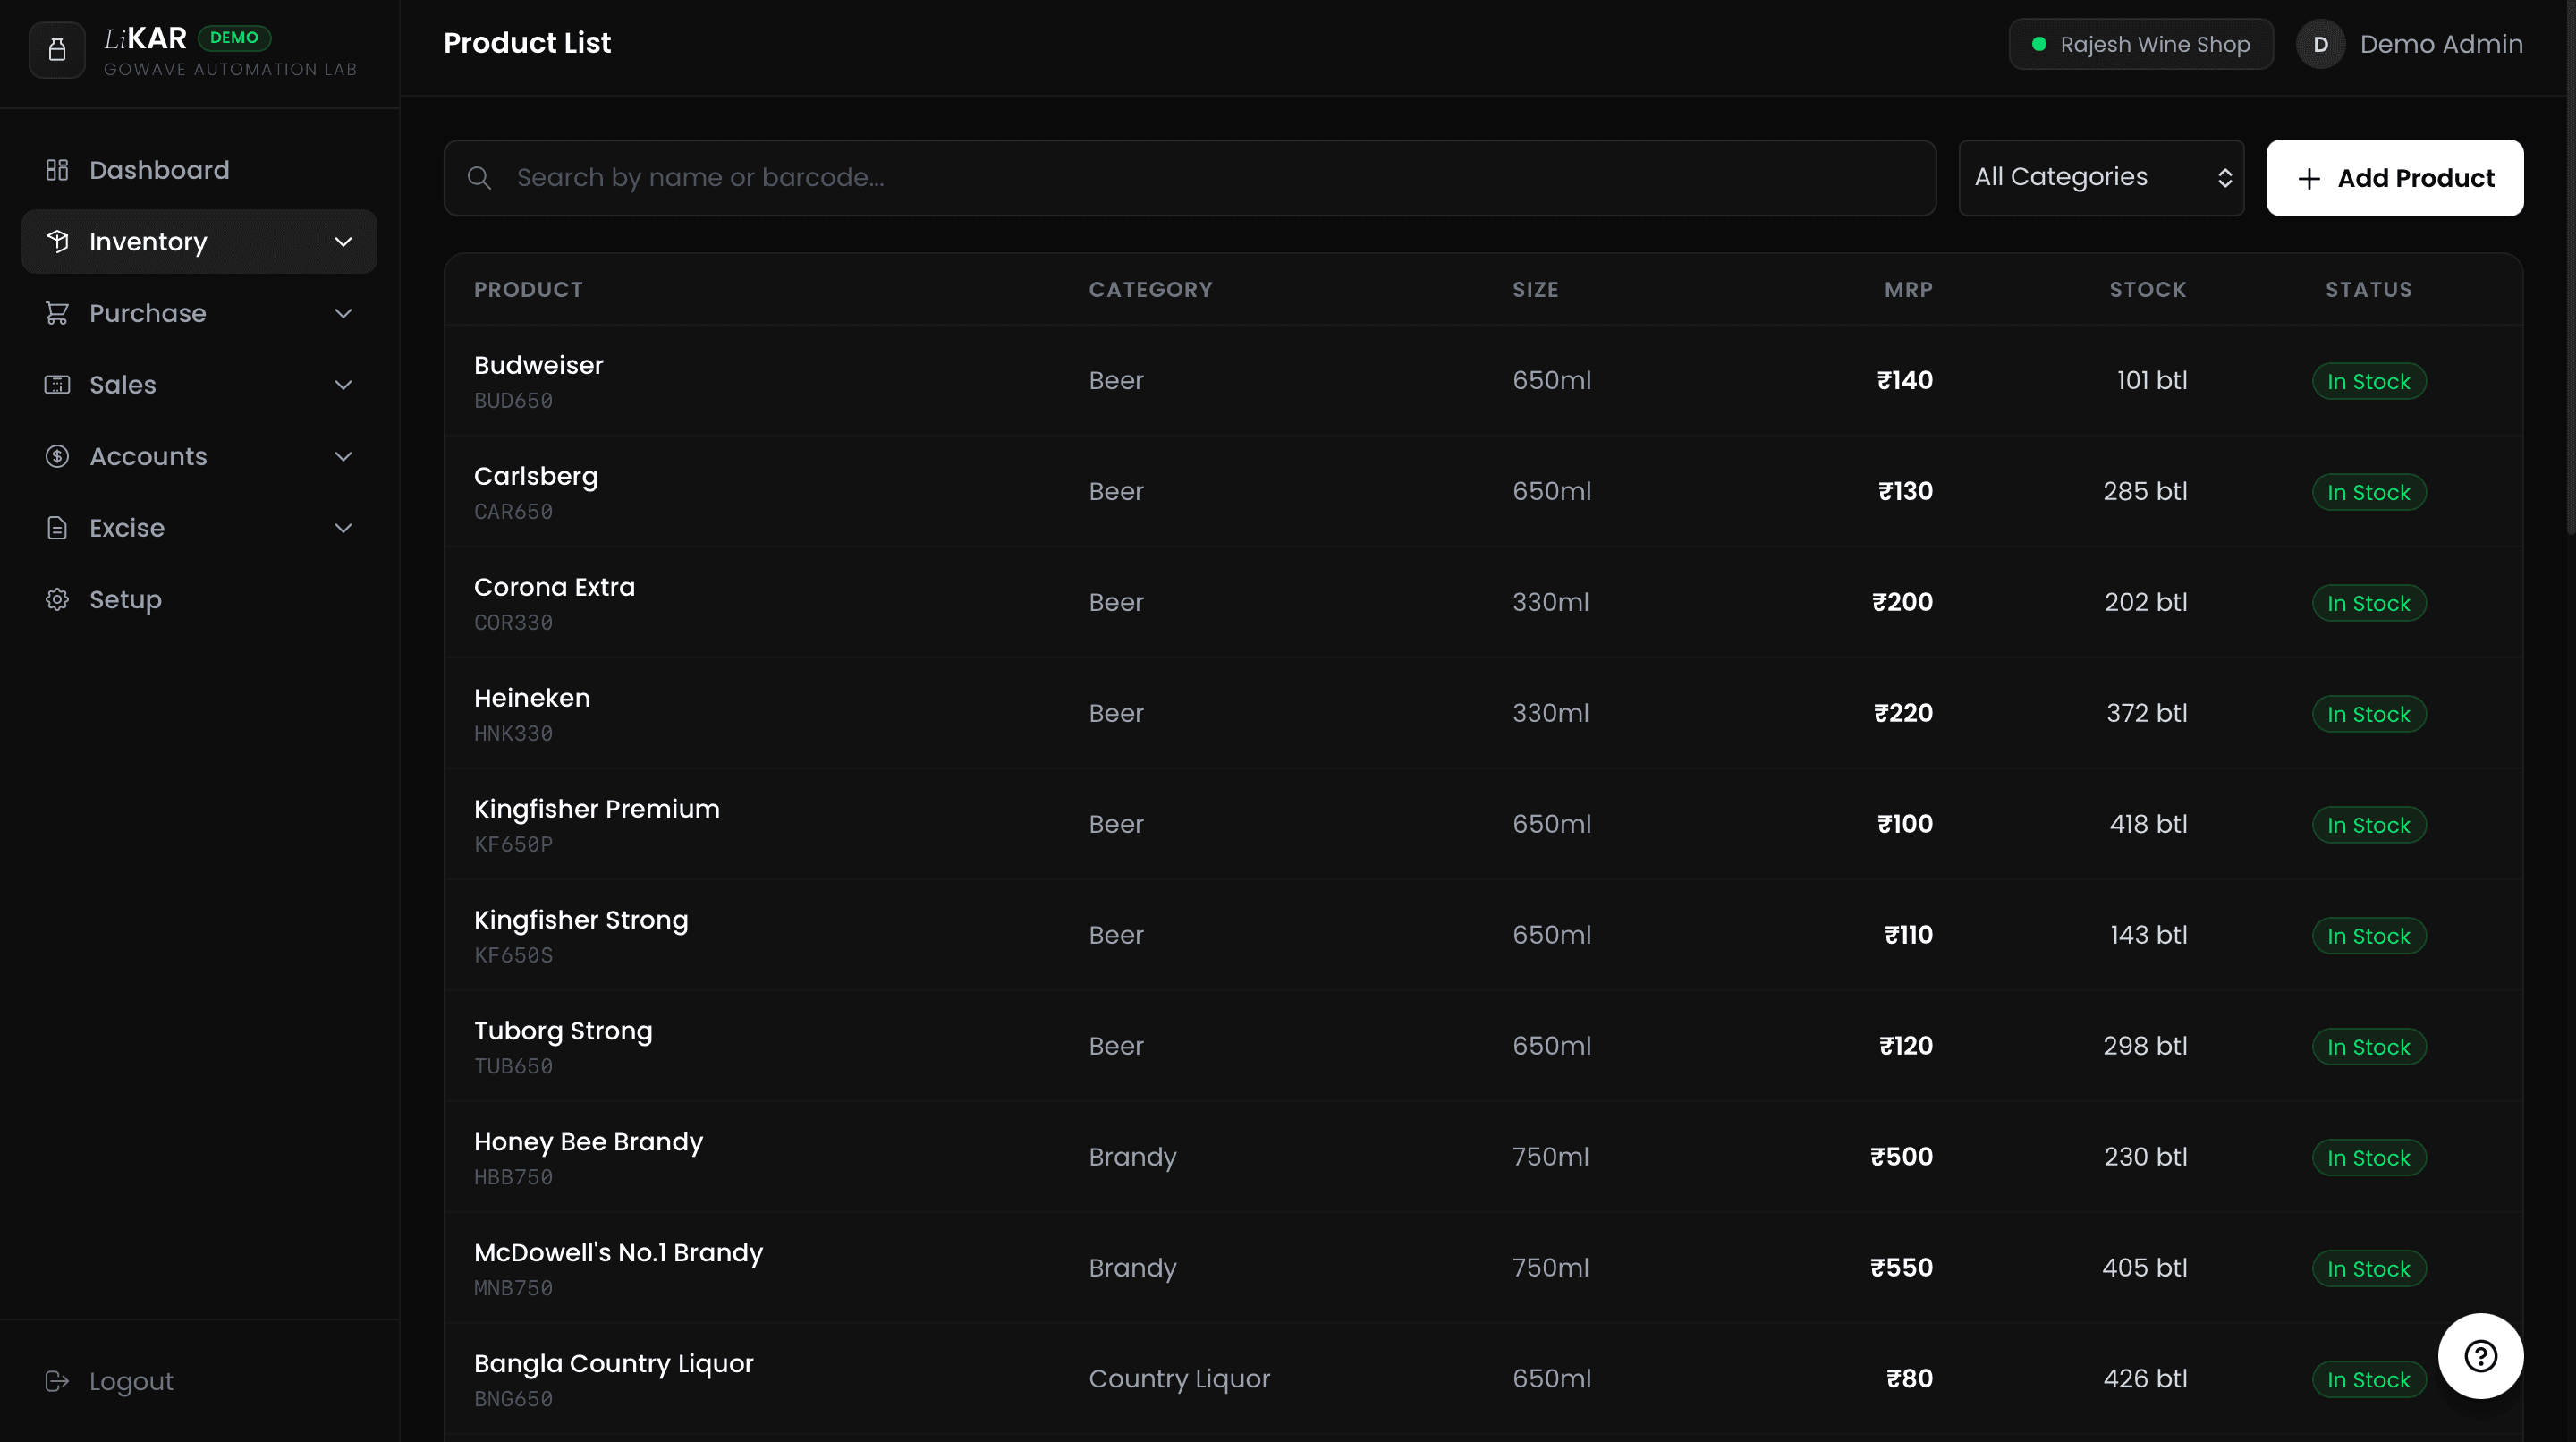Image resolution: width=2576 pixels, height=1442 pixels.
Task: Click the SIZE column header
Action: 1535,289
